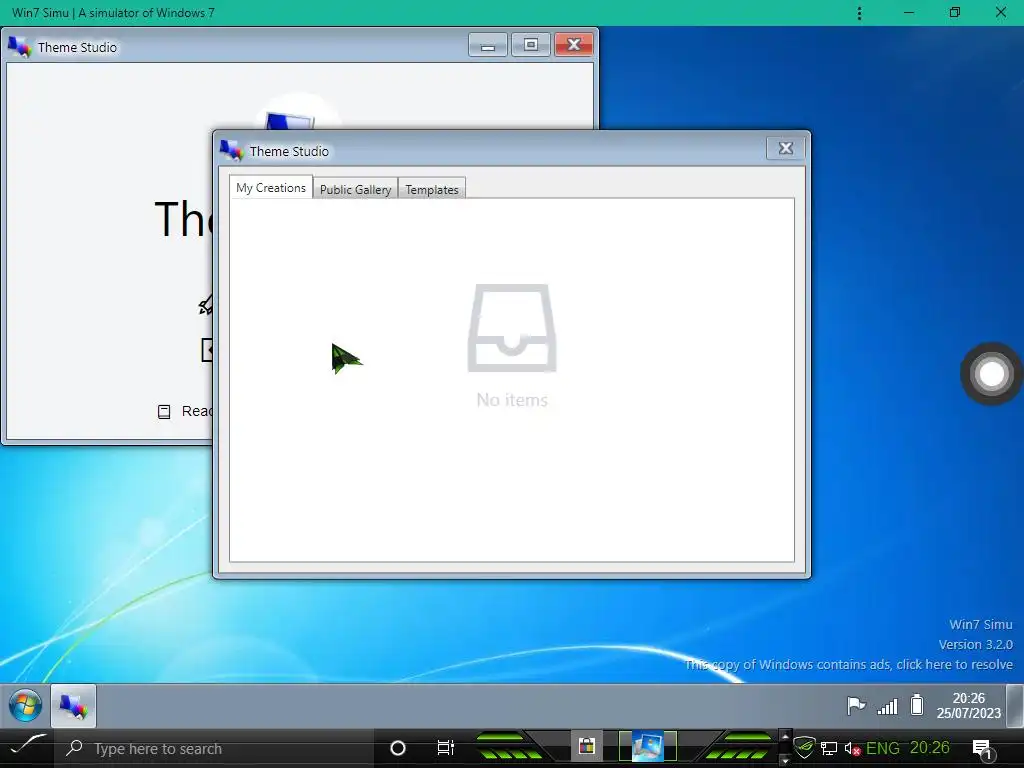This screenshot has height=768, width=1024.
Task: Open the Action Center flag icon
Action: (856, 705)
